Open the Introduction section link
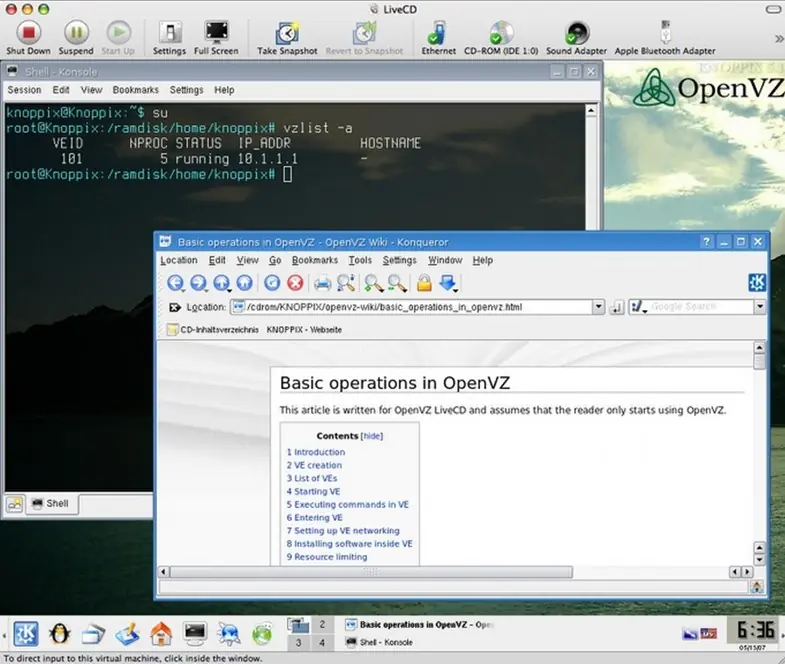 (315, 452)
